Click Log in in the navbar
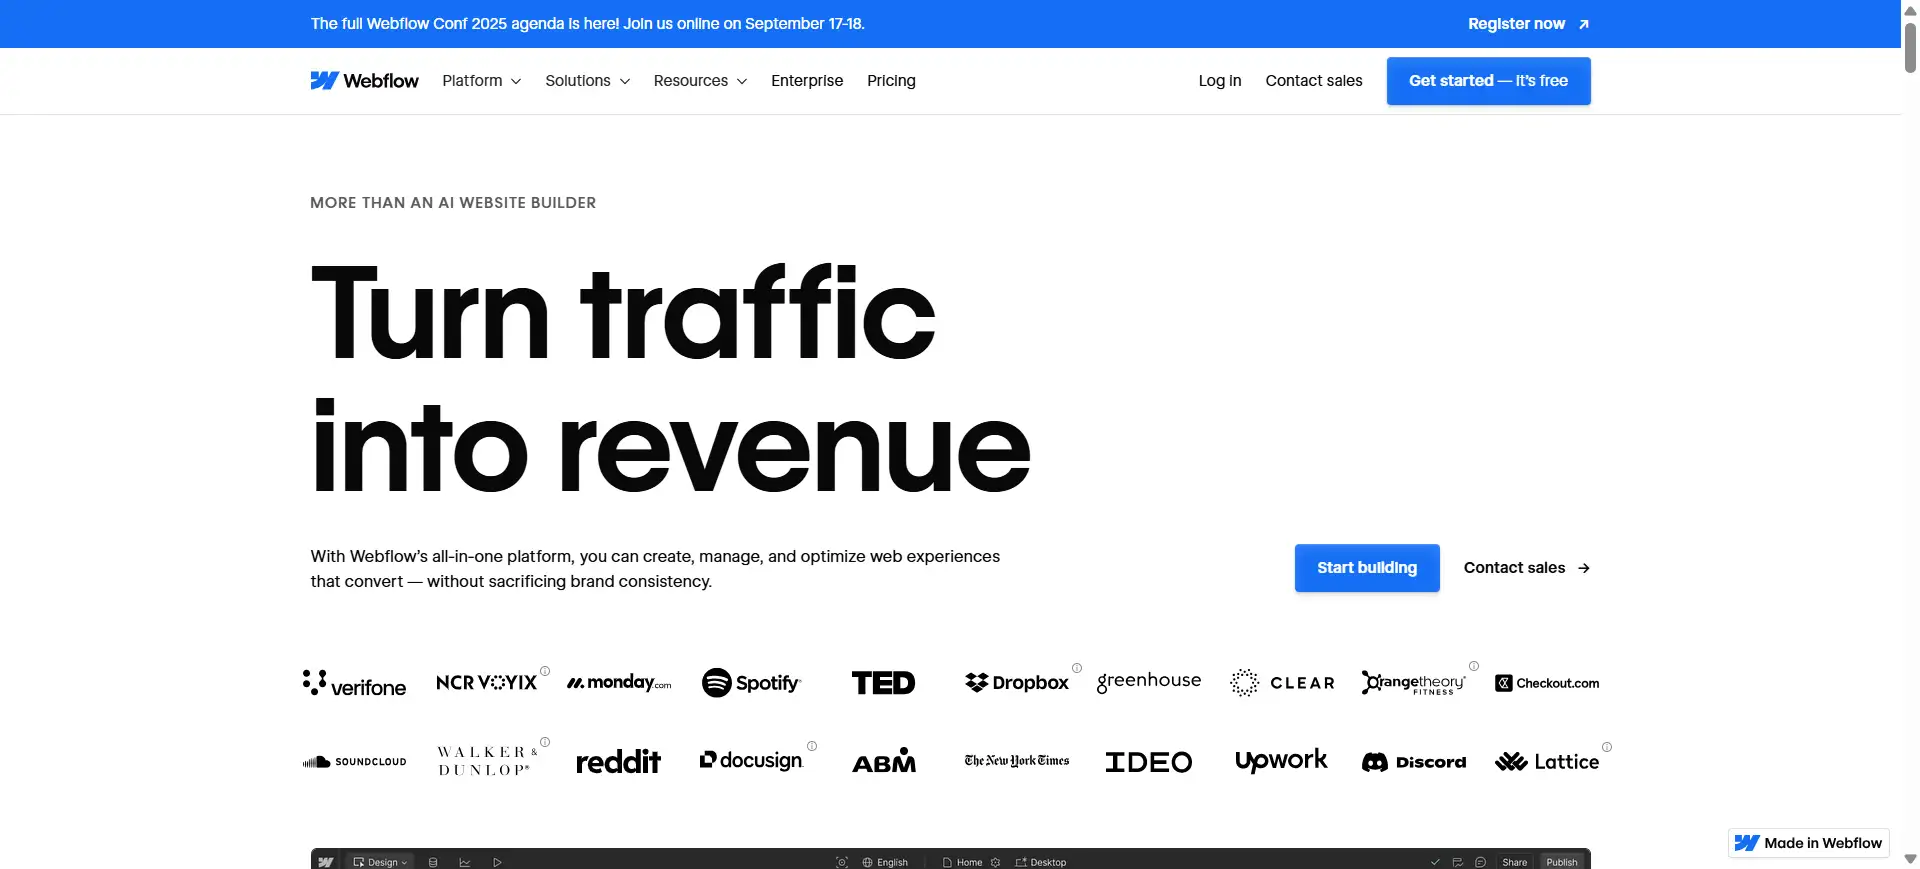Image resolution: width=1920 pixels, height=869 pixels. coord(1220,81)
